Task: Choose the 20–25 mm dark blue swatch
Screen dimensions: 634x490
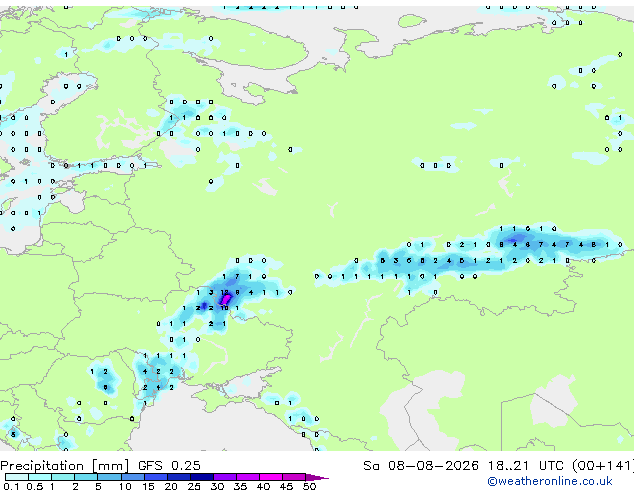Action: (x=179, y=477)
